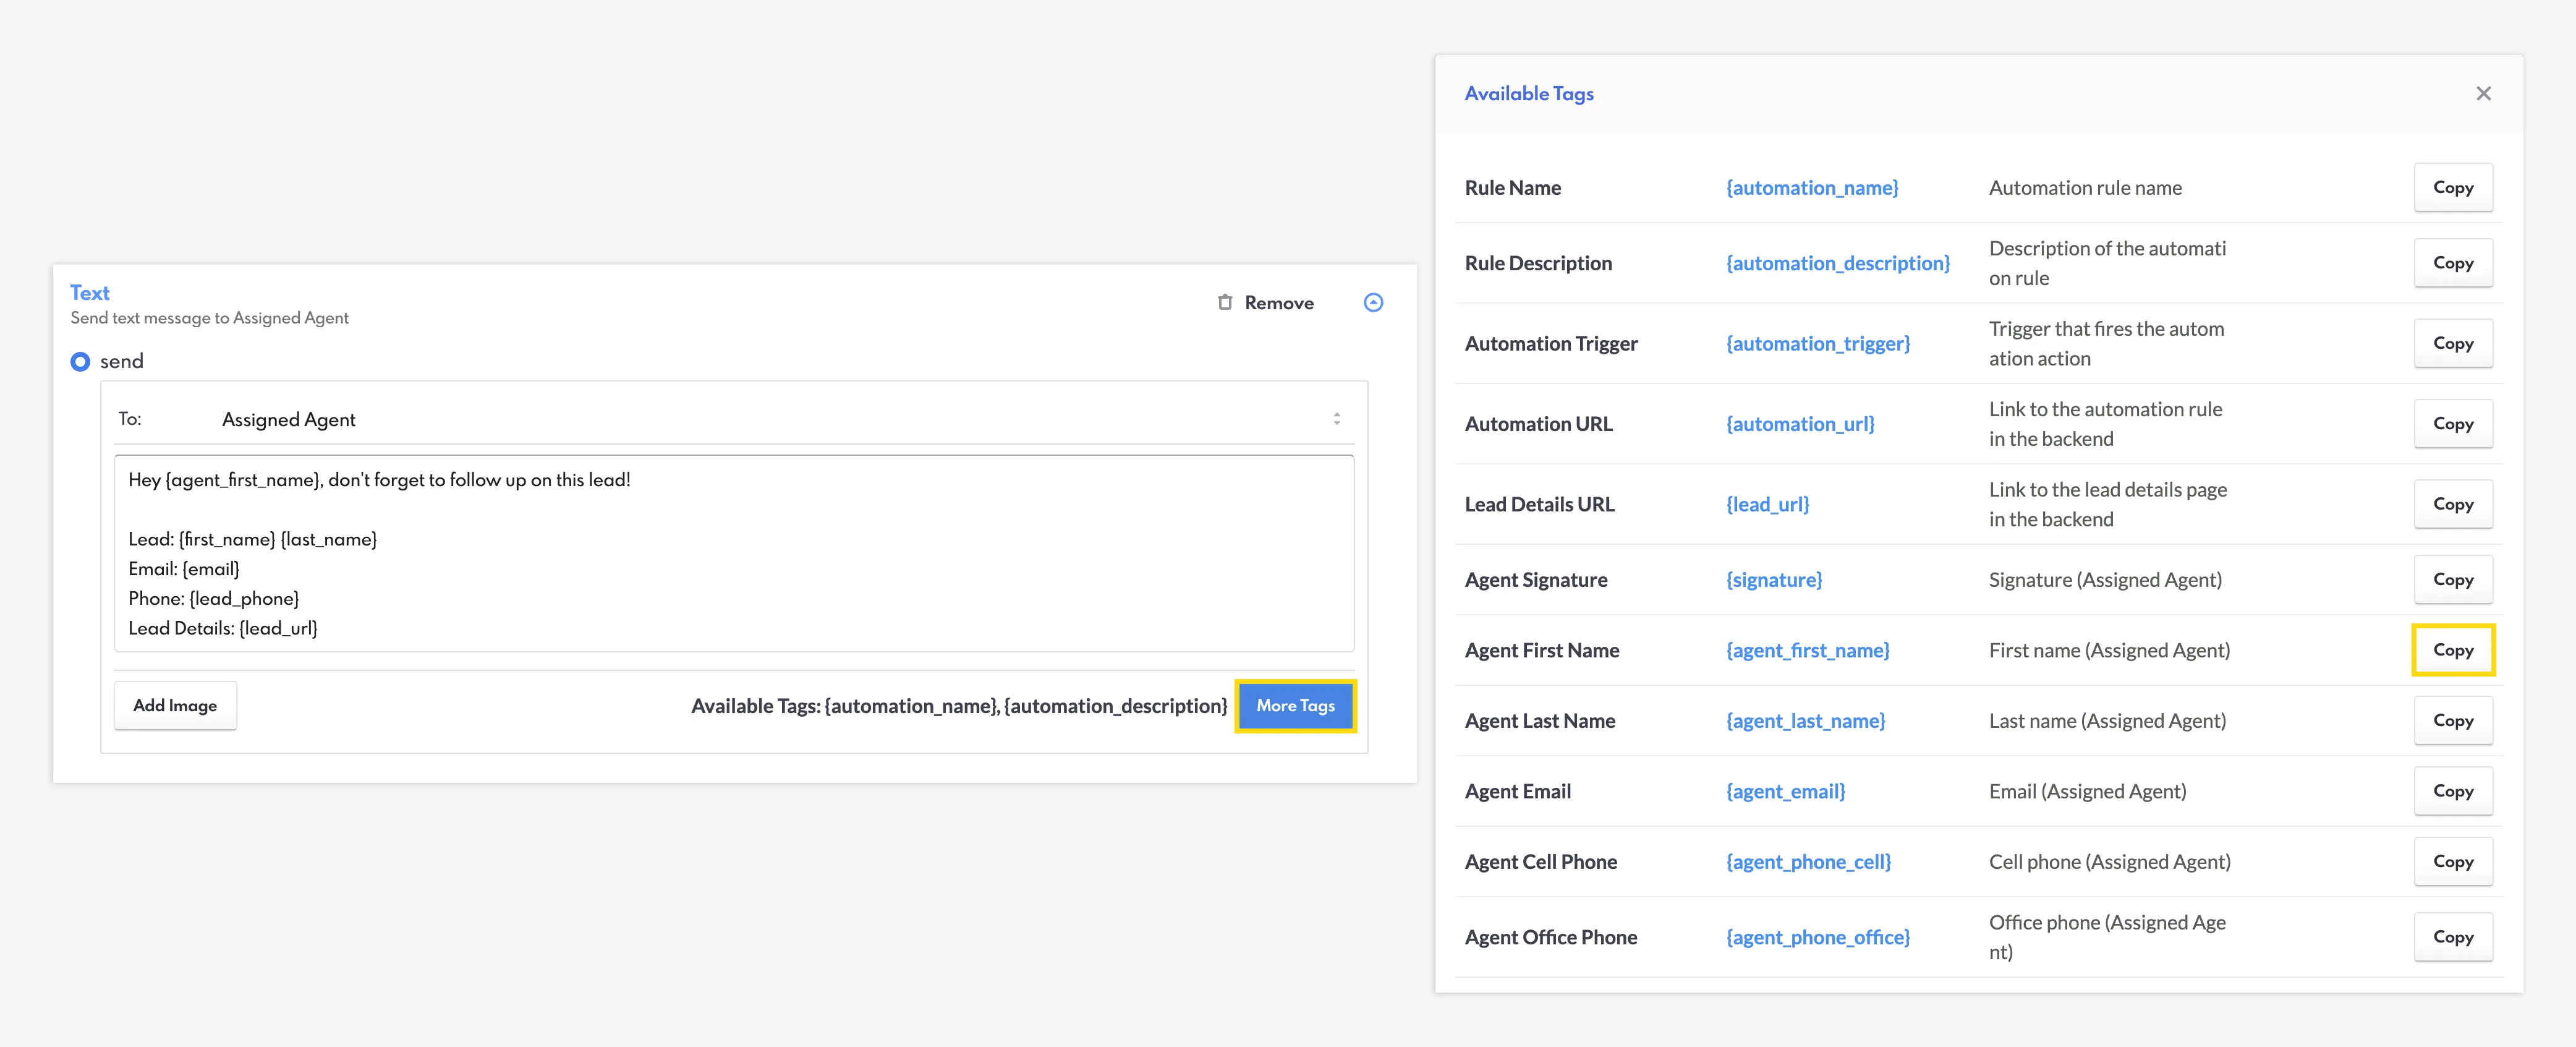The image size is (2576, 1047).
Task: Collapse the Text action with circle chevron icon
Action: [1373, 302]
